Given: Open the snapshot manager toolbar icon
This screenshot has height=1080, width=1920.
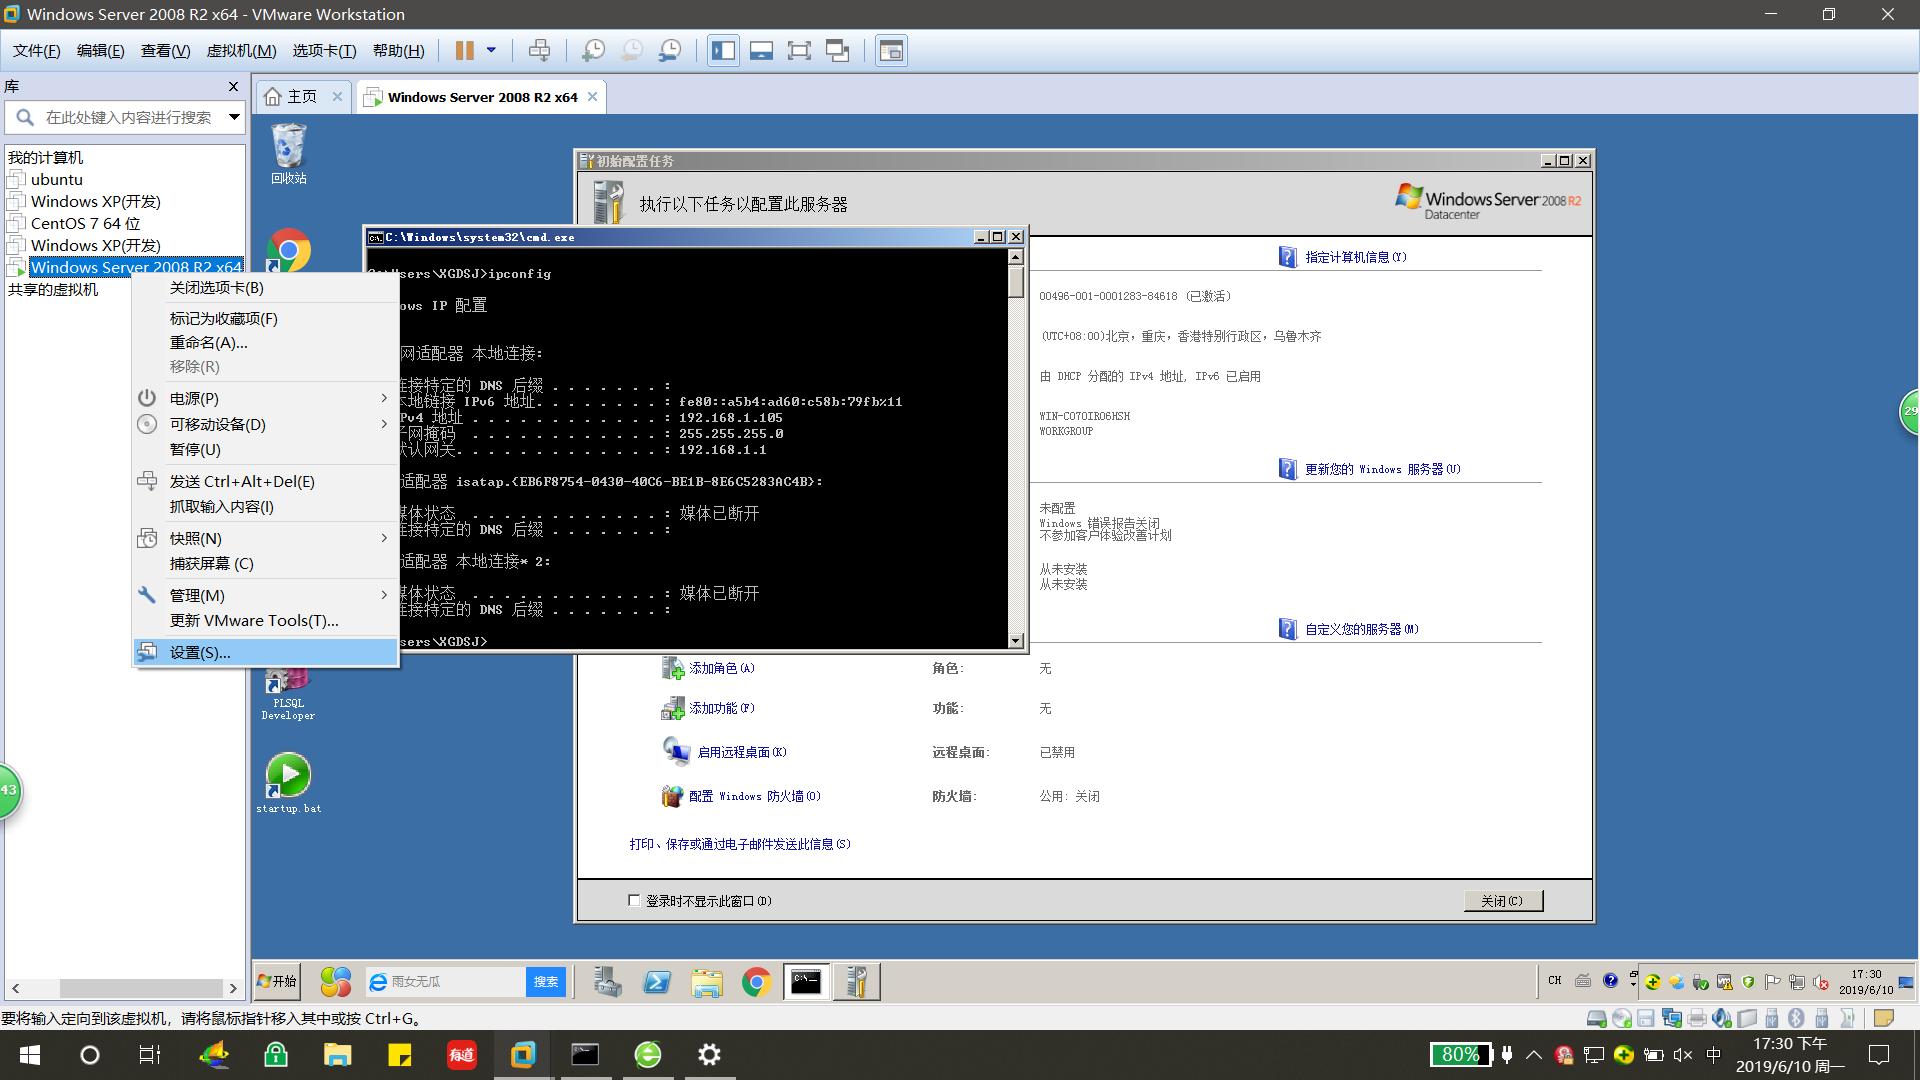Looking at the screenshot, I should 670,50.
